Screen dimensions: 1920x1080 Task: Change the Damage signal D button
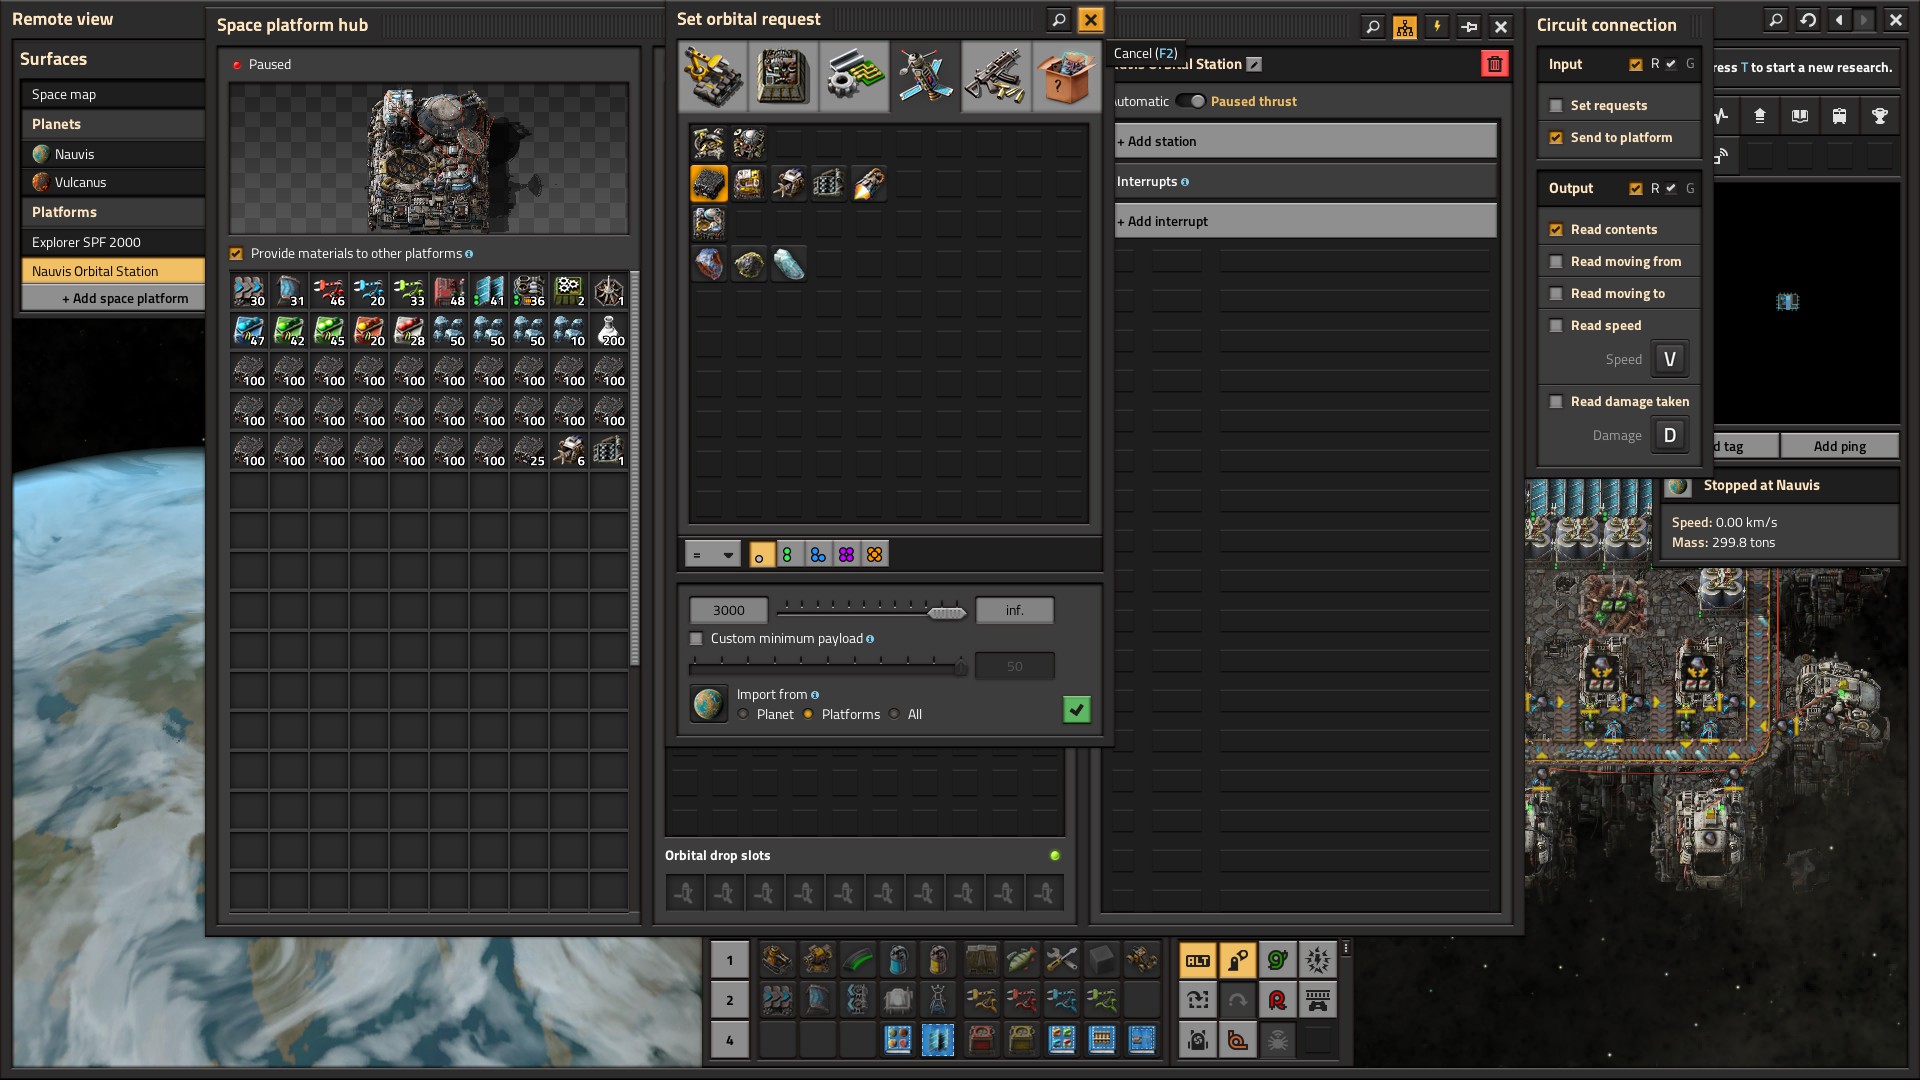click(x=1669, y=435)
